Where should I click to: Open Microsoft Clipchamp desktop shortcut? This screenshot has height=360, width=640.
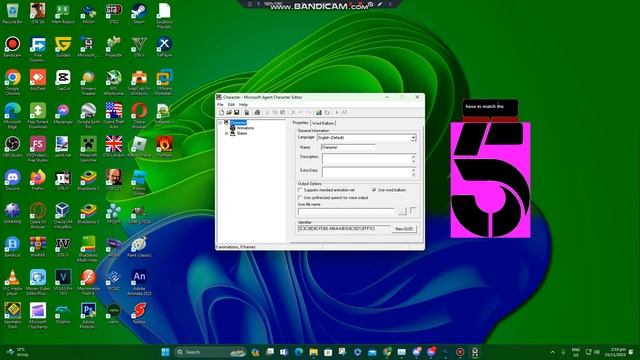pos(38,316)
